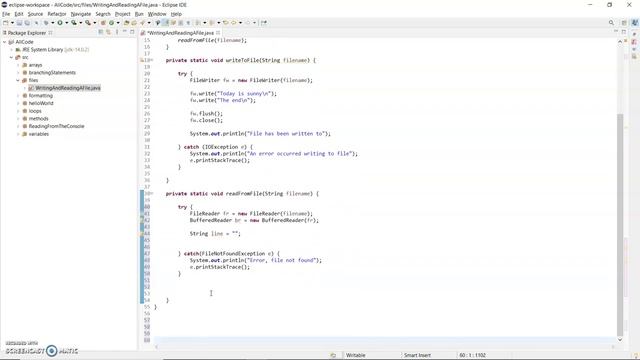Open the New Java Class dropdown arrow
This screenshot has height=360, width=640.
[118, 23]
